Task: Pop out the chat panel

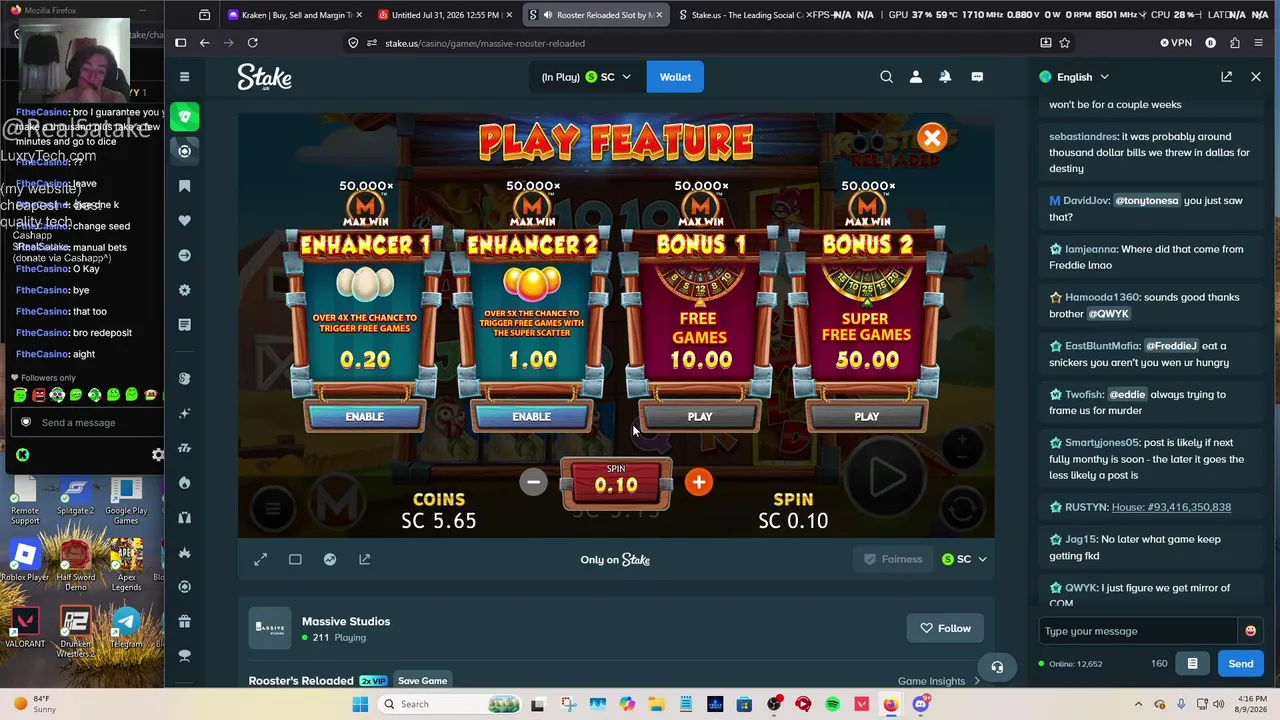Action: click(1226, 77)
